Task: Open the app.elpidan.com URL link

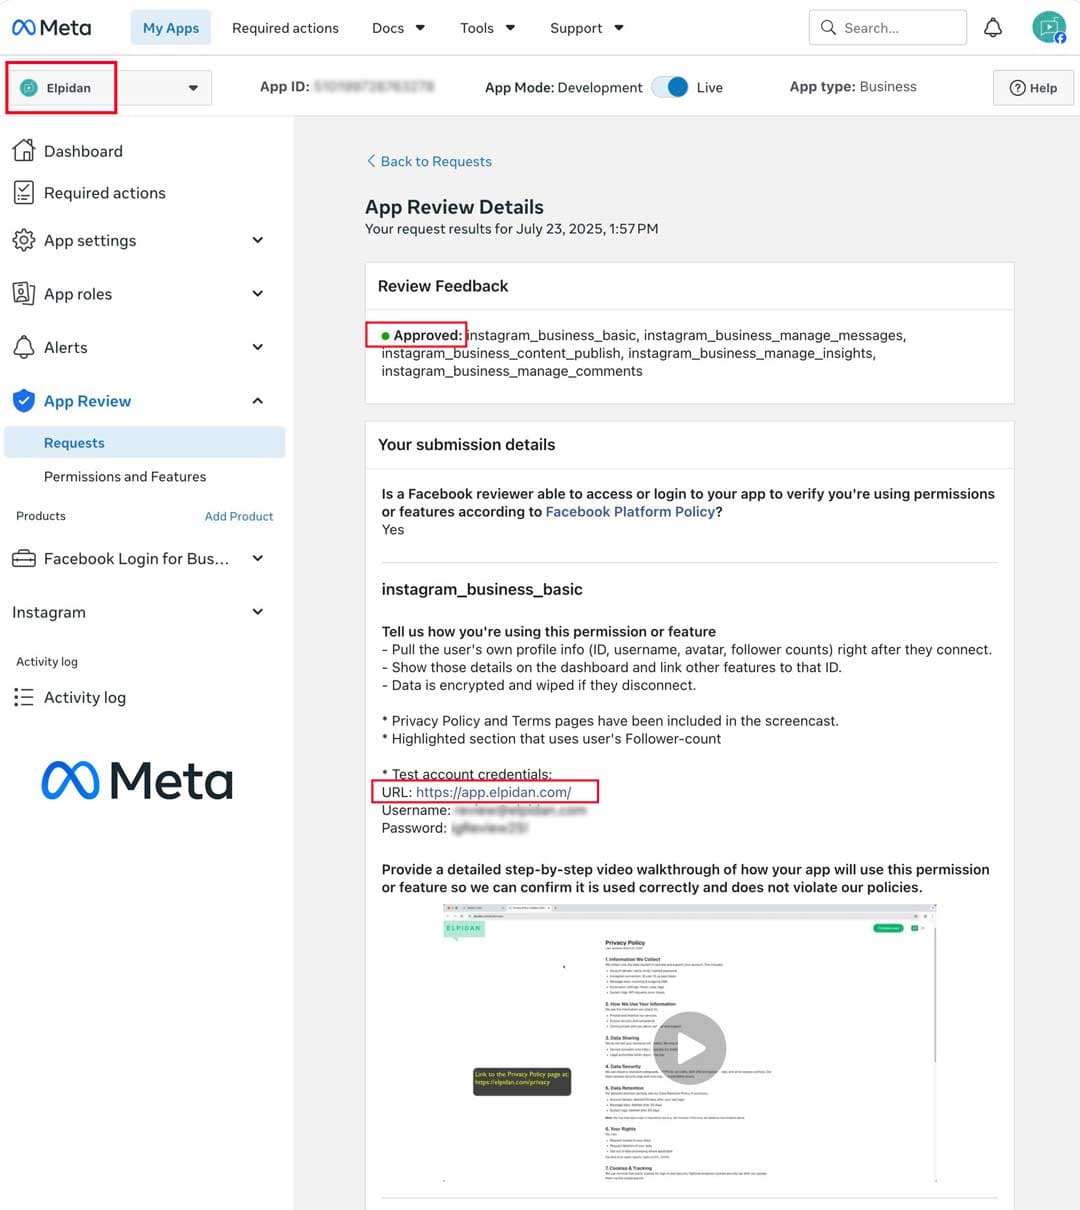Action: [493, 792]
